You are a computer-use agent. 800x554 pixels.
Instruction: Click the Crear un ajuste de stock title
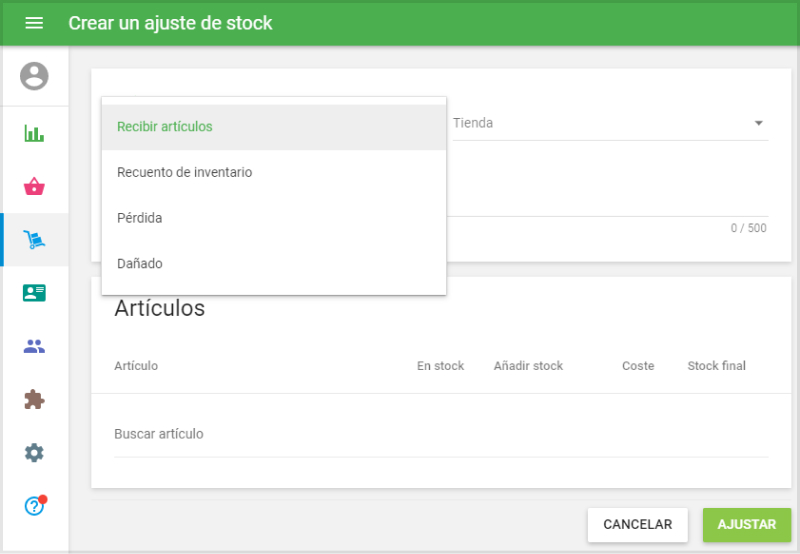click(170, 23)
